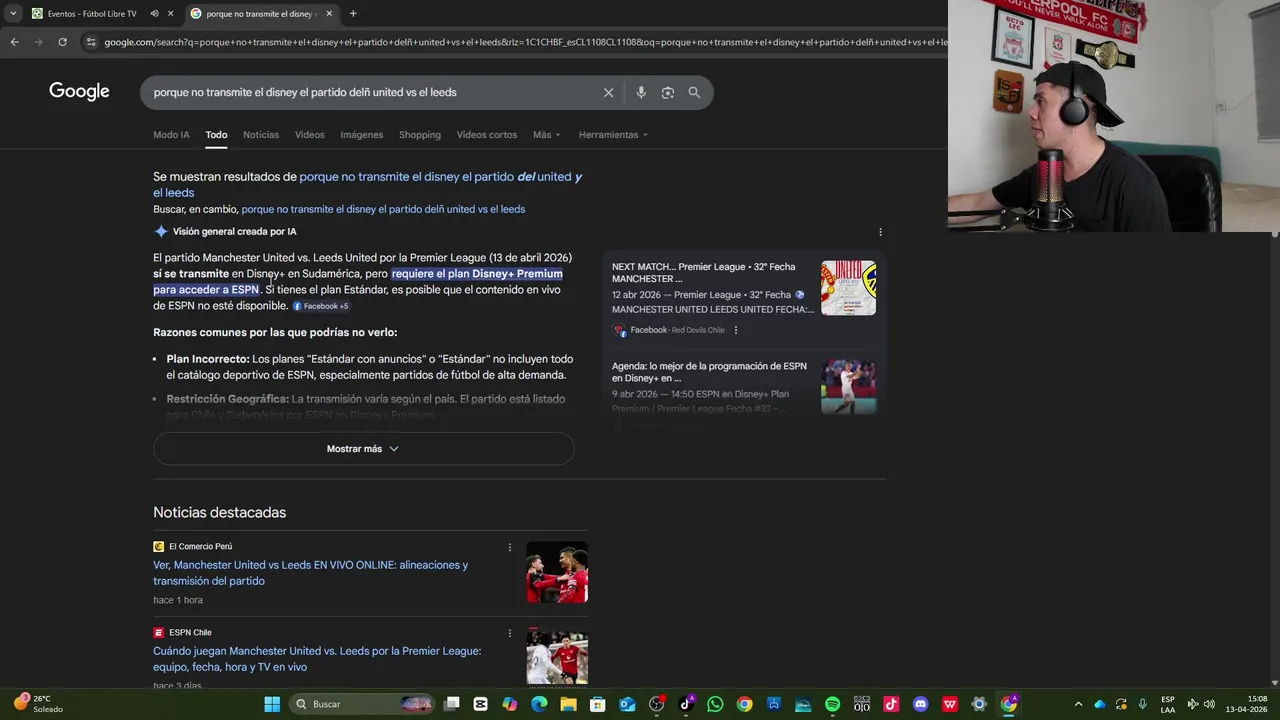Open options for Facebook Red Devils Chile source
This screenshot has width=1280, height=720.
click(736, 330)
